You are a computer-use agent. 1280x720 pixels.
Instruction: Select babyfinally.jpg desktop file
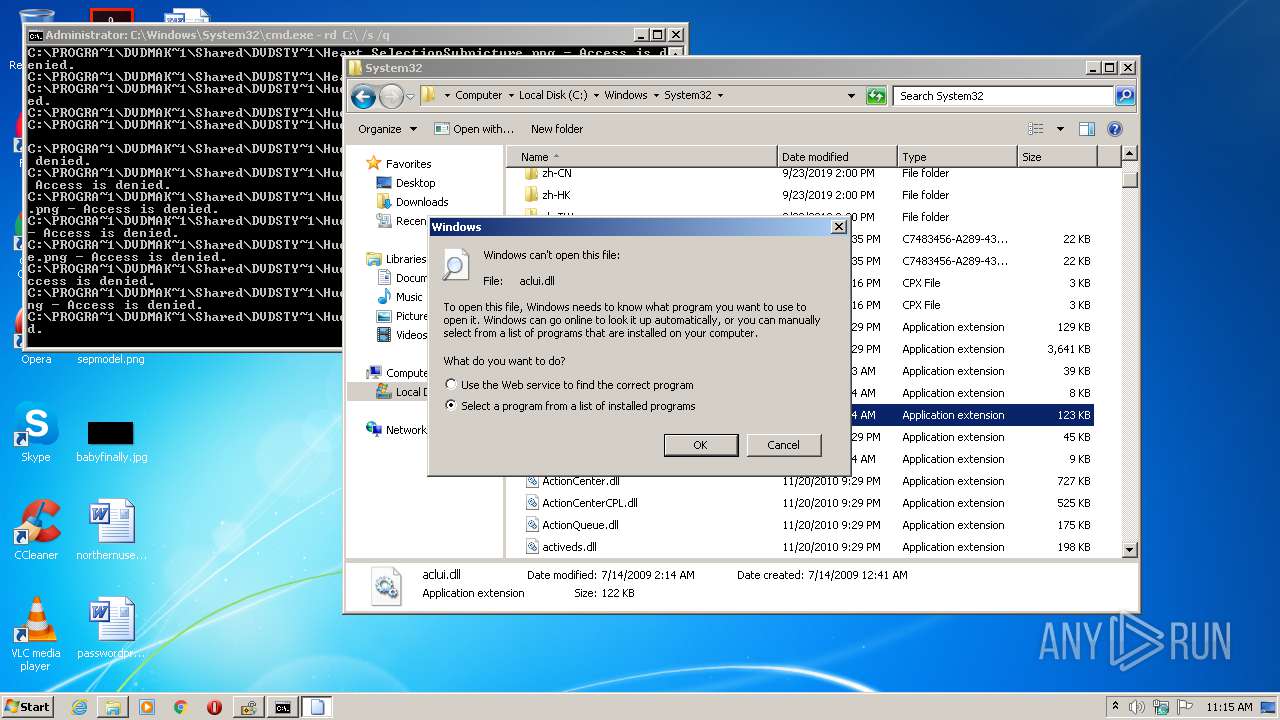pos(111,441)
